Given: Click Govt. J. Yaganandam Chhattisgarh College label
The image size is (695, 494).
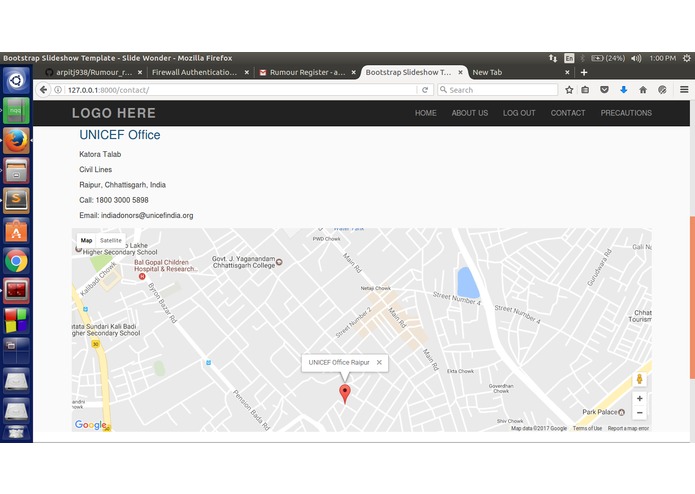Looking at the screenshot, I should 243,262.
